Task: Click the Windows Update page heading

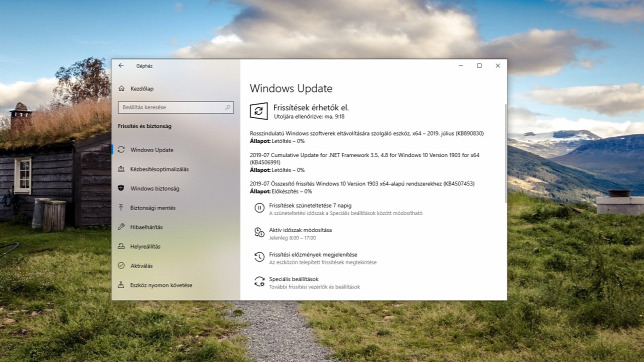Action: point(291,88)
